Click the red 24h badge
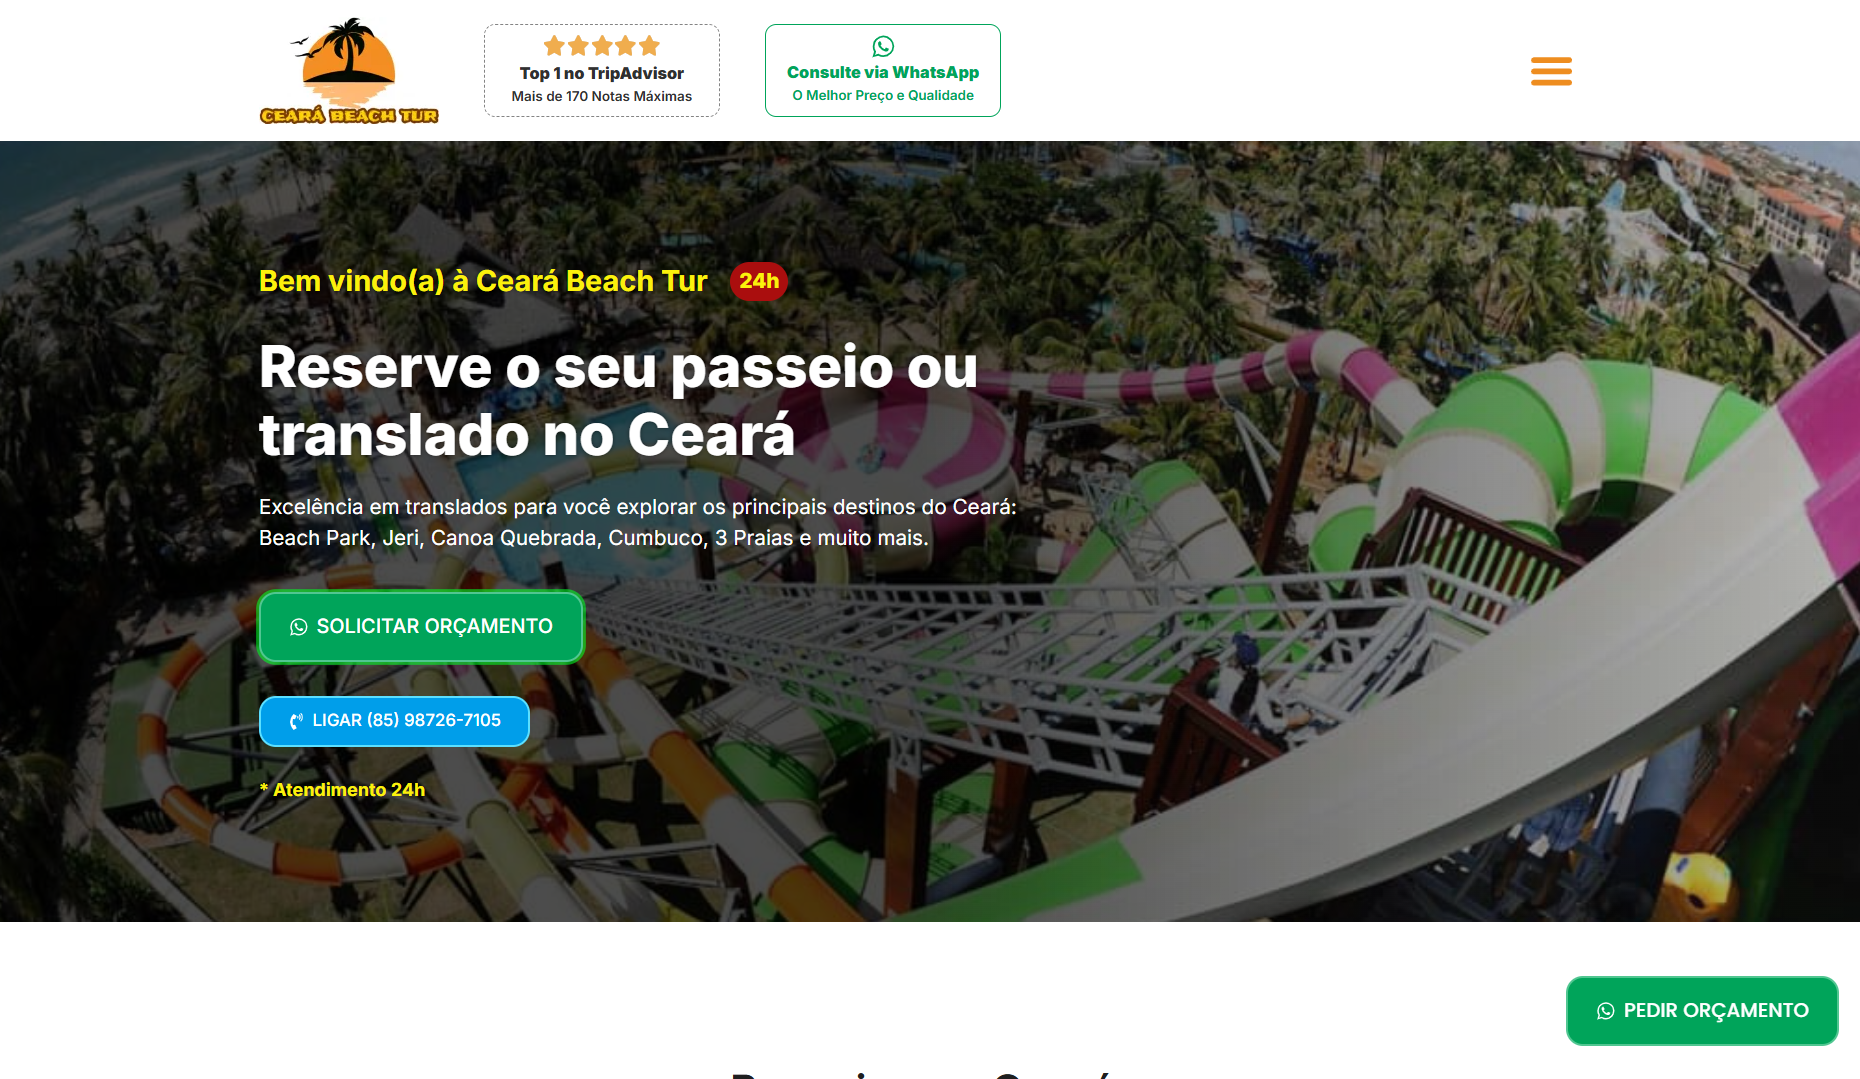 coord(759,281)
